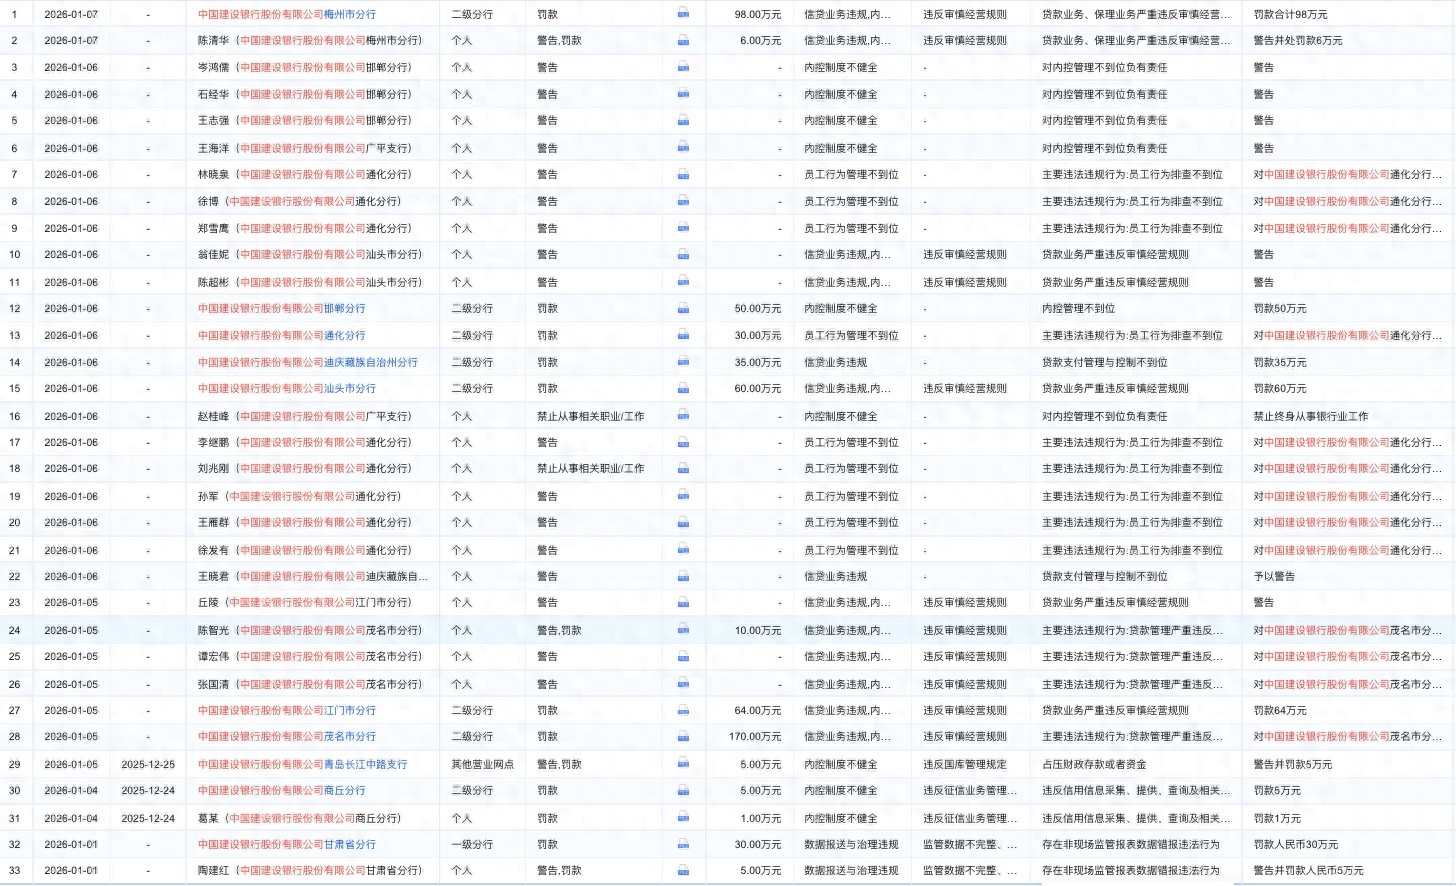The image size is (1456, 886).
Task: Open the document icon in row 1
Action: (x=683, y=14)
